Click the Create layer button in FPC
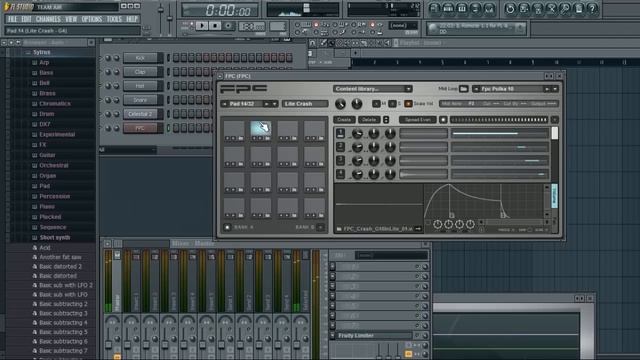Viewport: 640px width, 360px height. click(x=344, y=120)
